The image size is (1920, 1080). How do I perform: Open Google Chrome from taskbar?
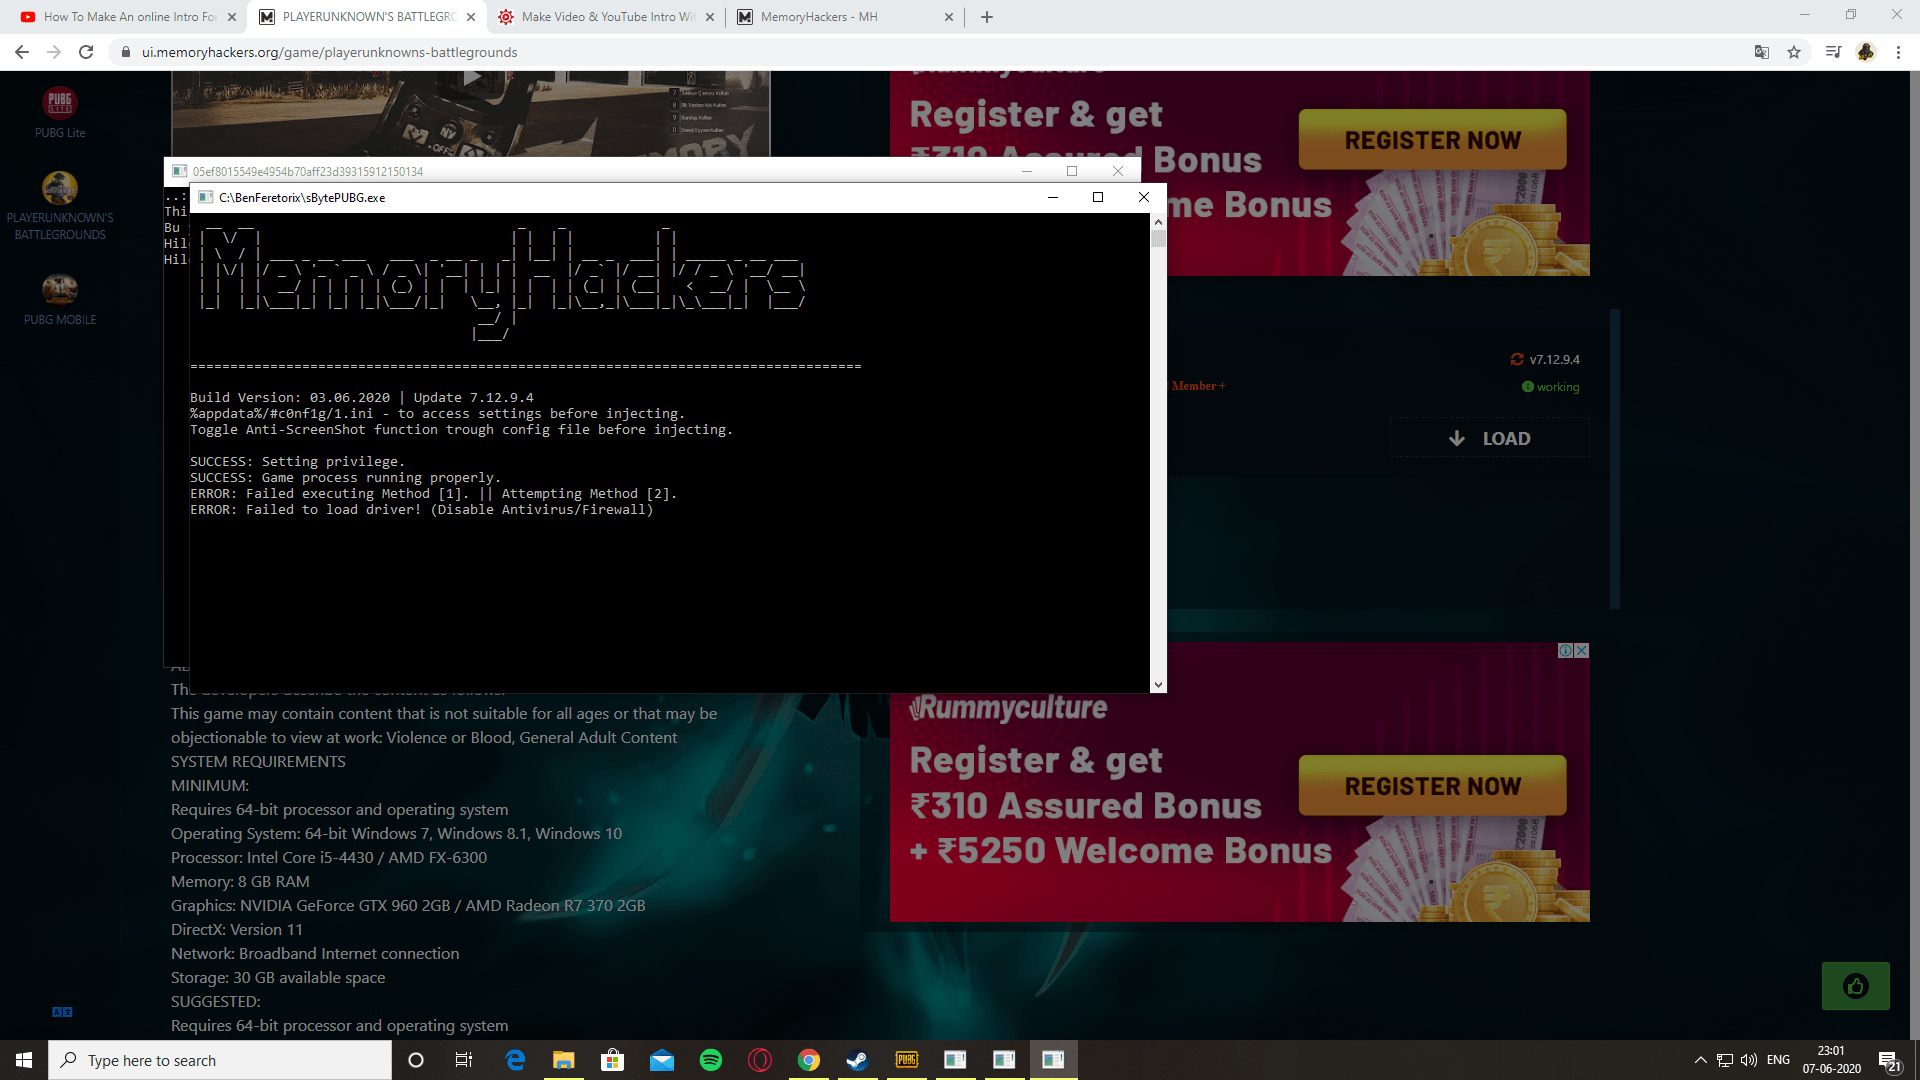[809, 1060]
